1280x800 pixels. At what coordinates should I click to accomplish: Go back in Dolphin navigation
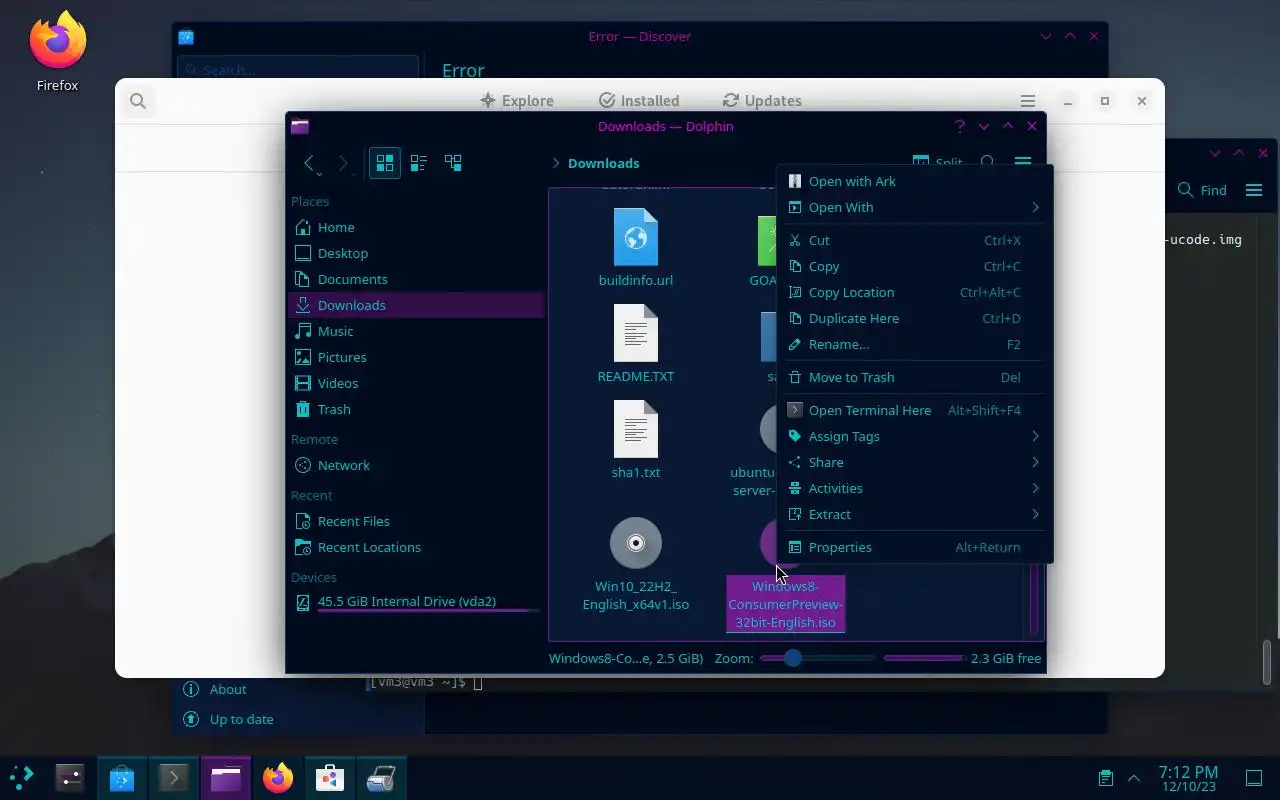pyautogui.click(x=310, y=163)
